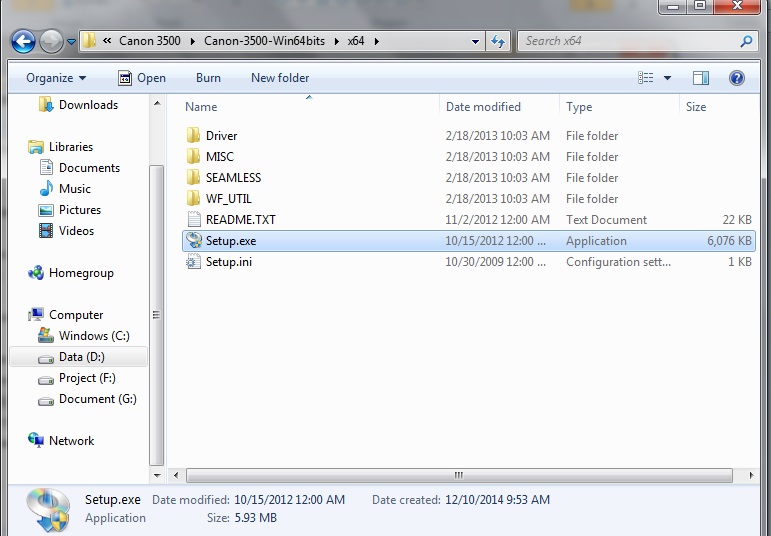Open Pictures library
This screenshot has width=771, height=536.
pyautogui.click(x=80, y=210)
